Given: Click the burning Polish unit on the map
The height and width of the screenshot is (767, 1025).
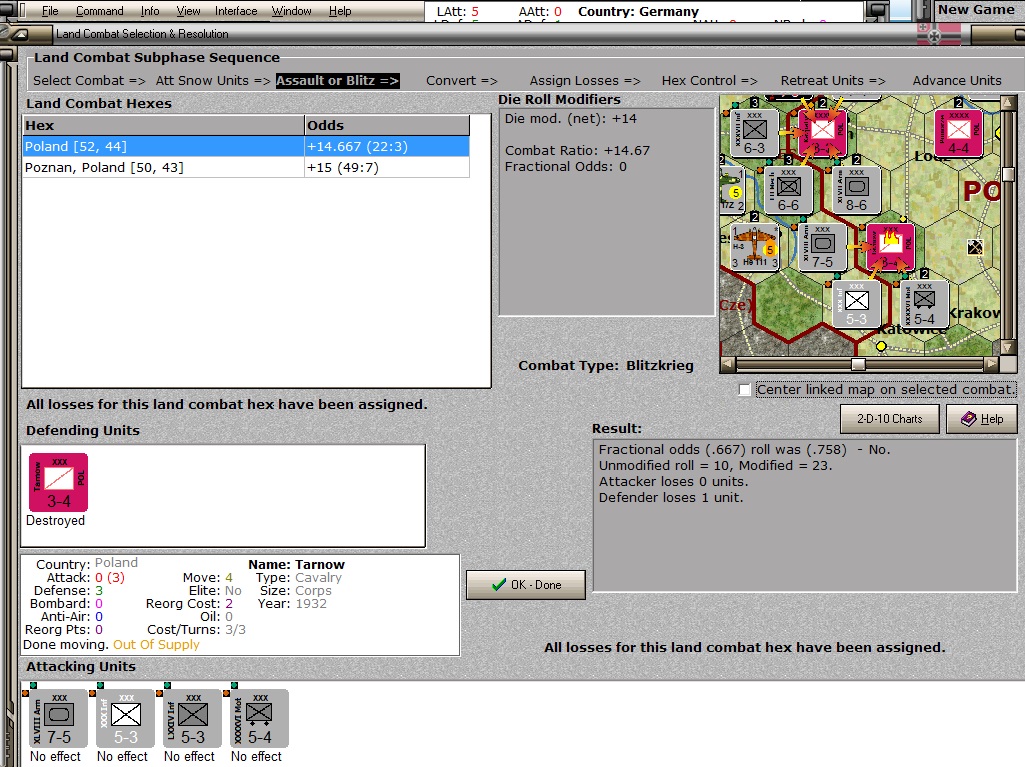Looking at the screenshot, I should tap(890, 247).
